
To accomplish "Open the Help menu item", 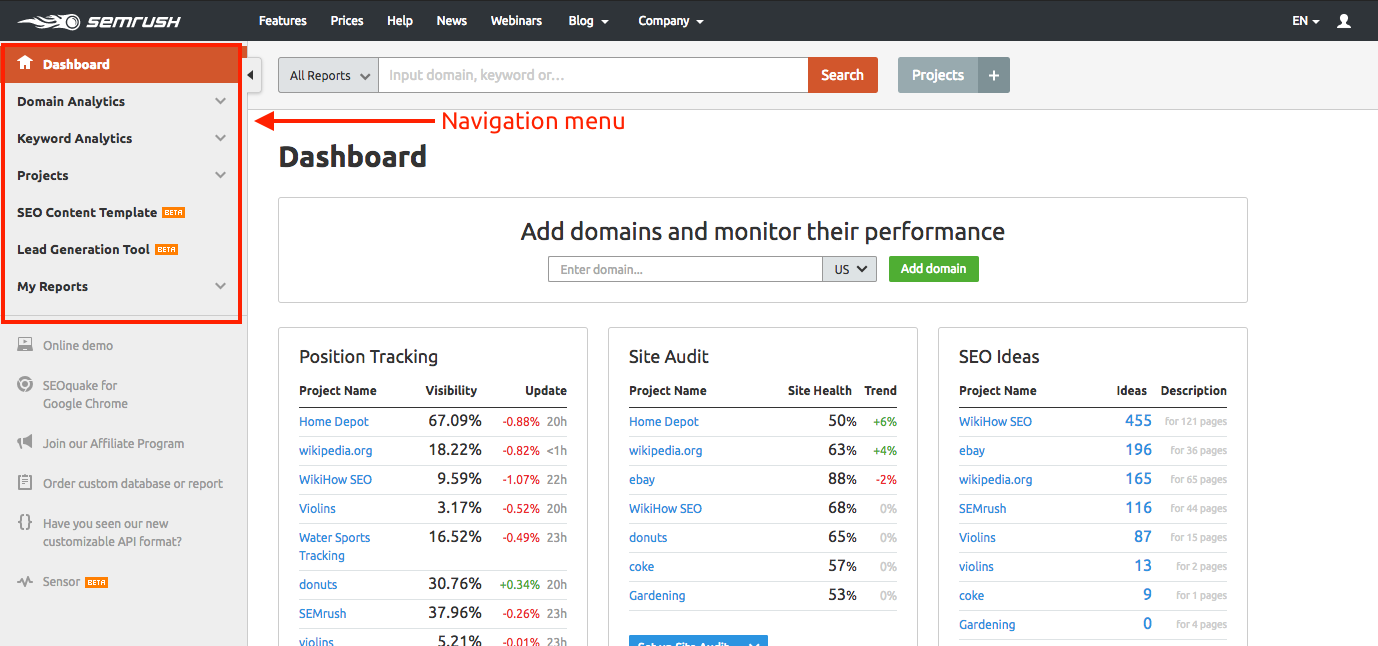I will tap(400, 21).
